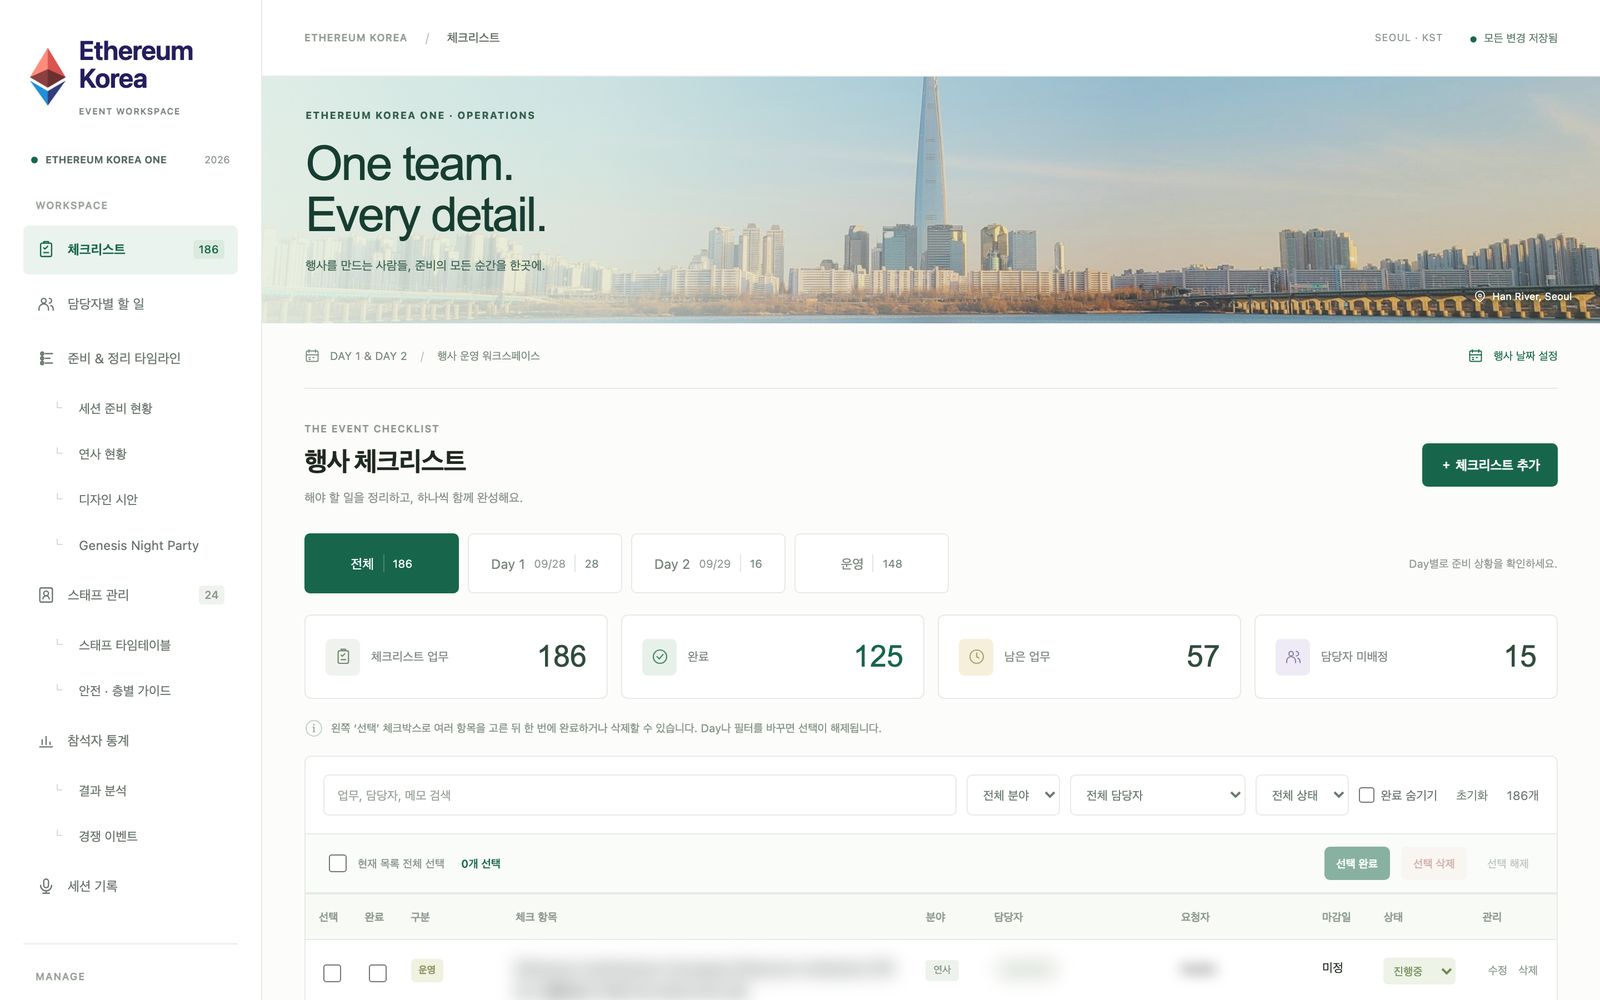Open the 전체 담당자 filter dropdown

pyautogui.click(x=1158, y=795)
